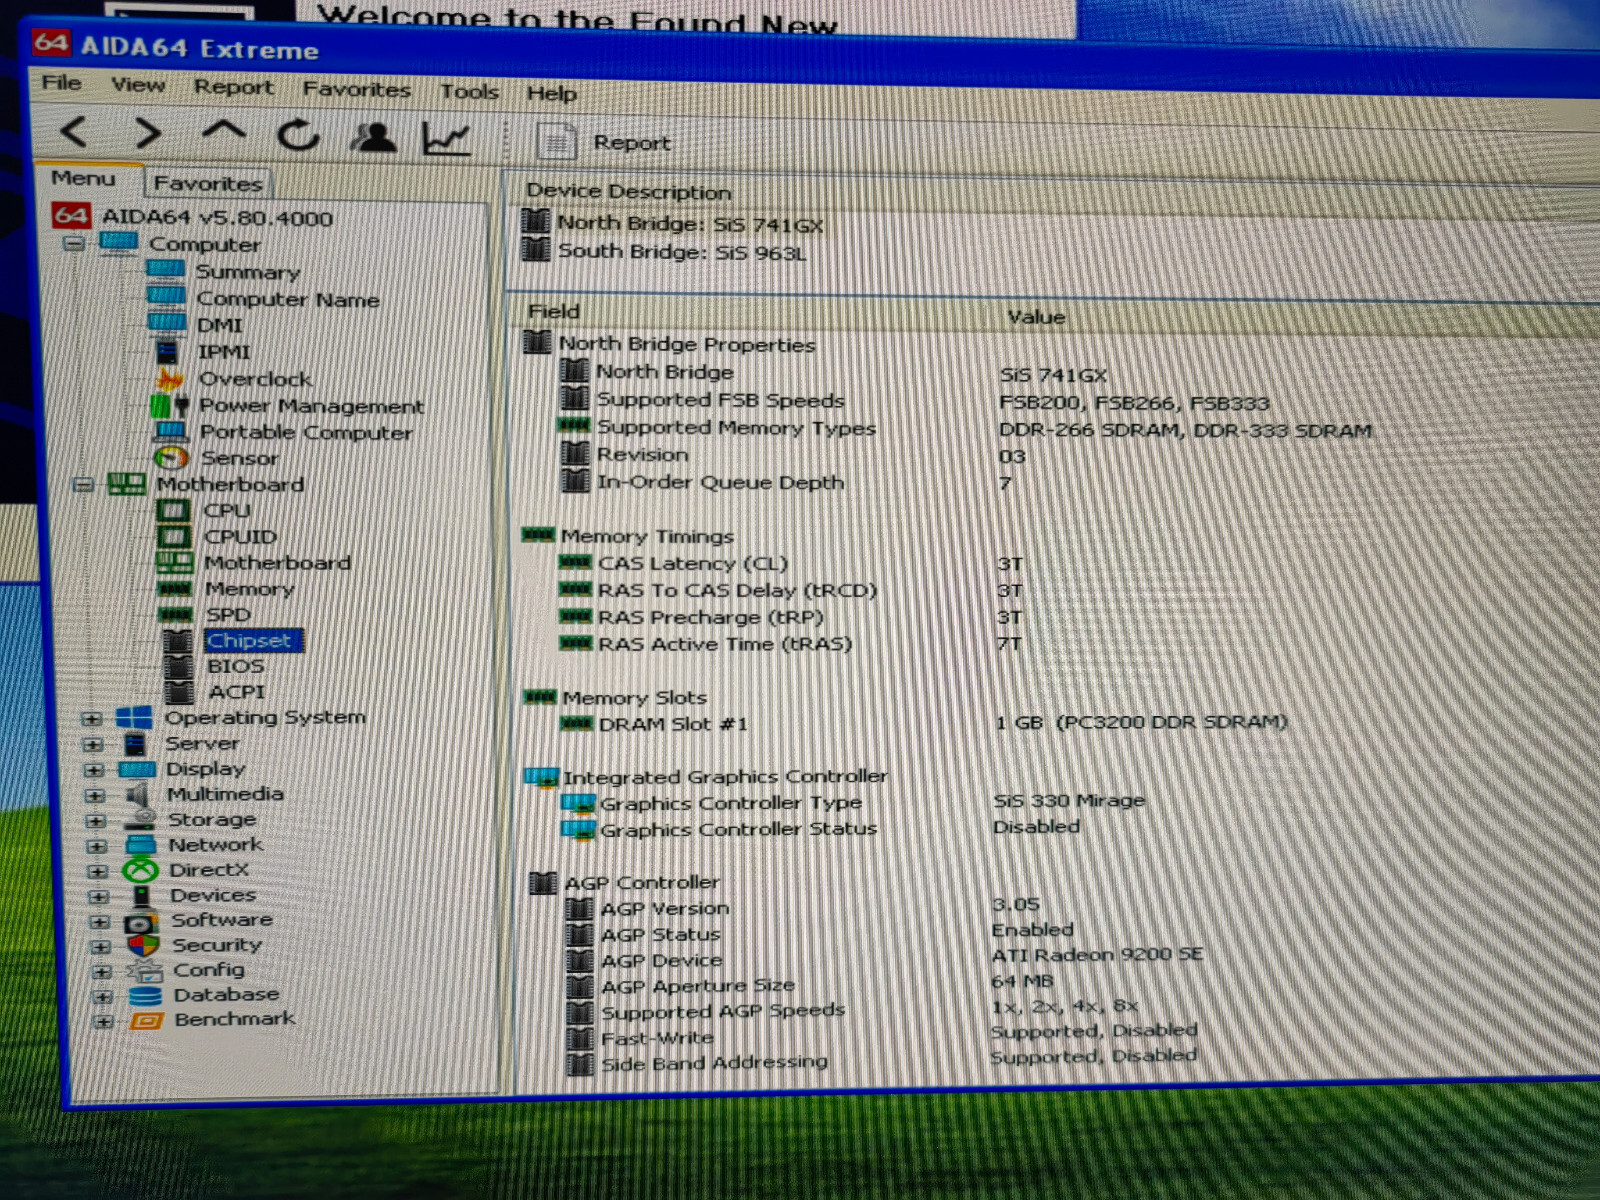This screenshot has width=1600, height=1200.
Task: Expand the Server node
Action: [x=93, y=745]
